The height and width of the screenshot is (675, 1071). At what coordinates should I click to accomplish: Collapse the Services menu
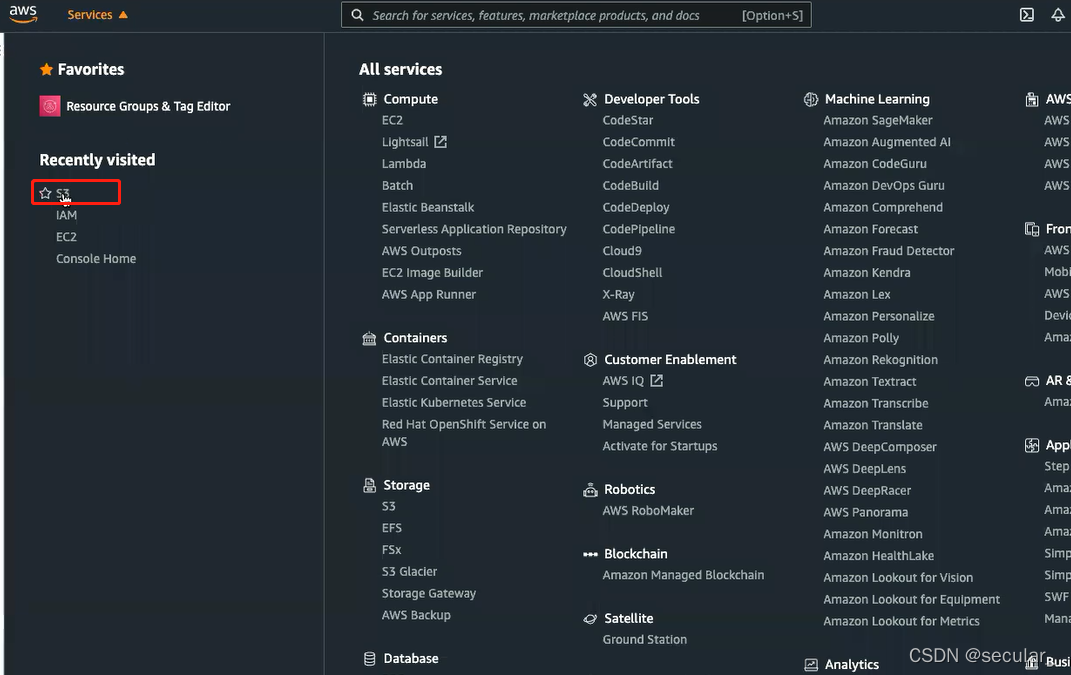click(97, 14)
